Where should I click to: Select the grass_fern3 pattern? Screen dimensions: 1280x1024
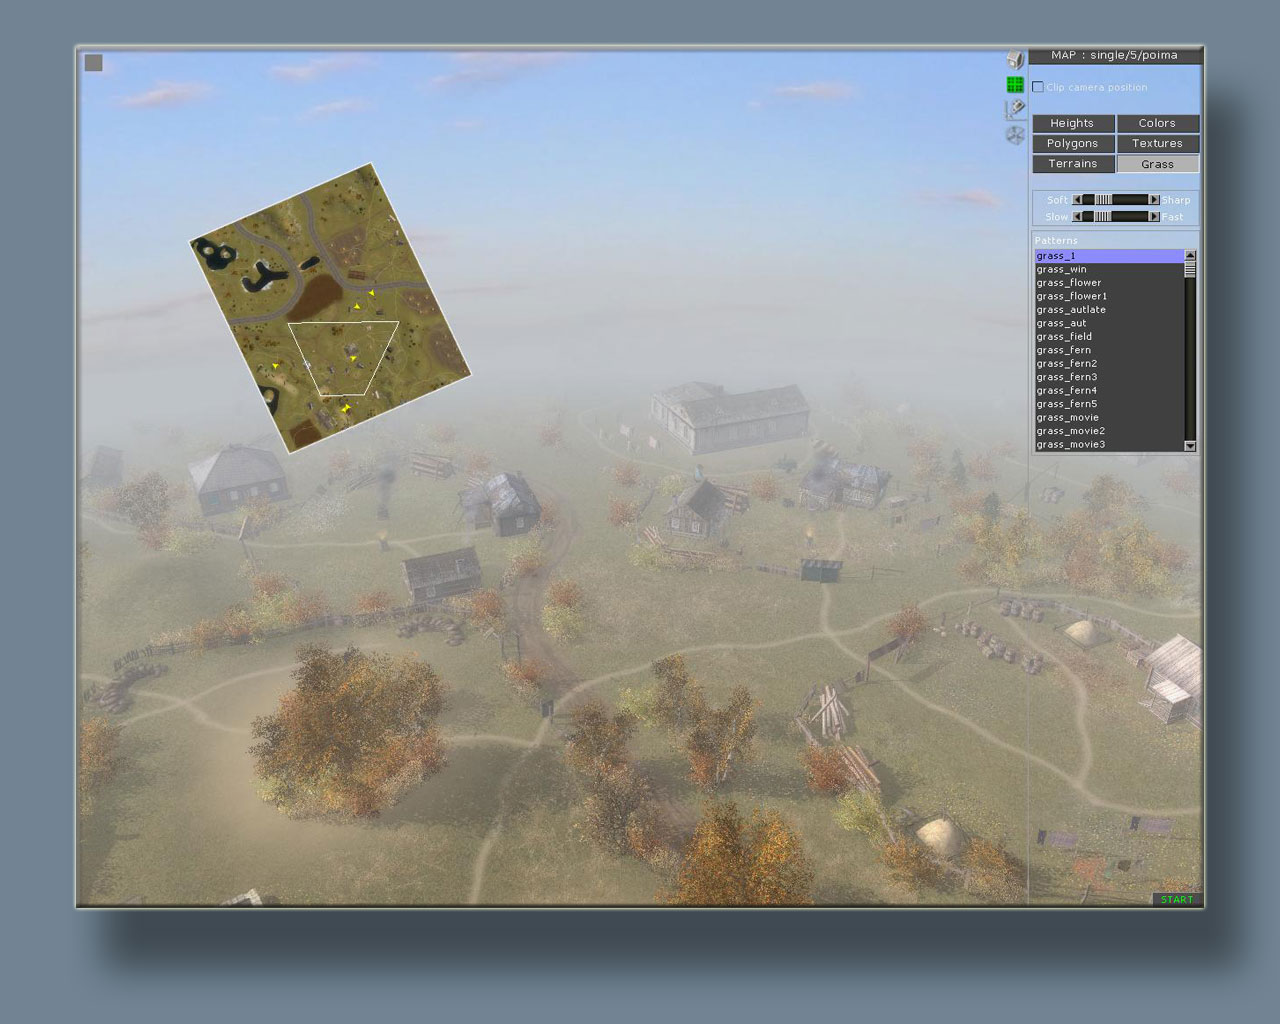pos(1109,377)
